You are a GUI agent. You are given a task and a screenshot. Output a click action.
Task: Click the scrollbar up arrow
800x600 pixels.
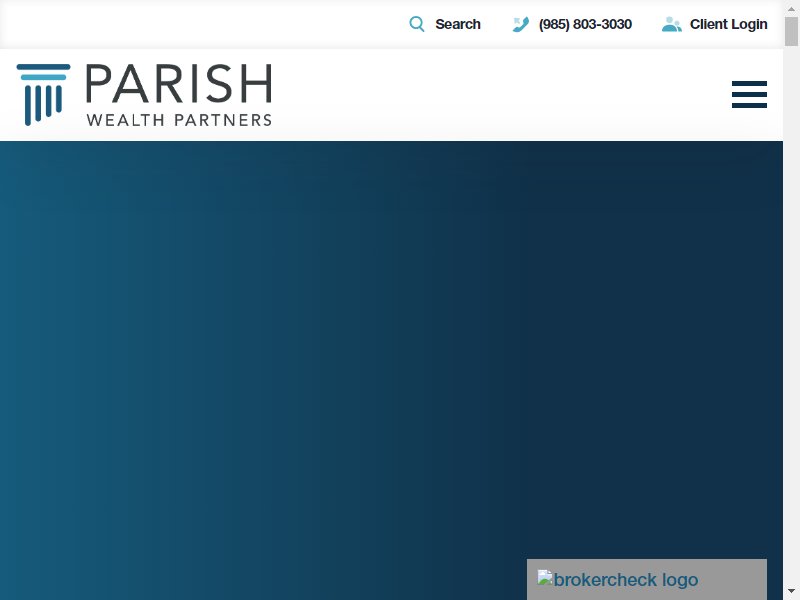791,9
